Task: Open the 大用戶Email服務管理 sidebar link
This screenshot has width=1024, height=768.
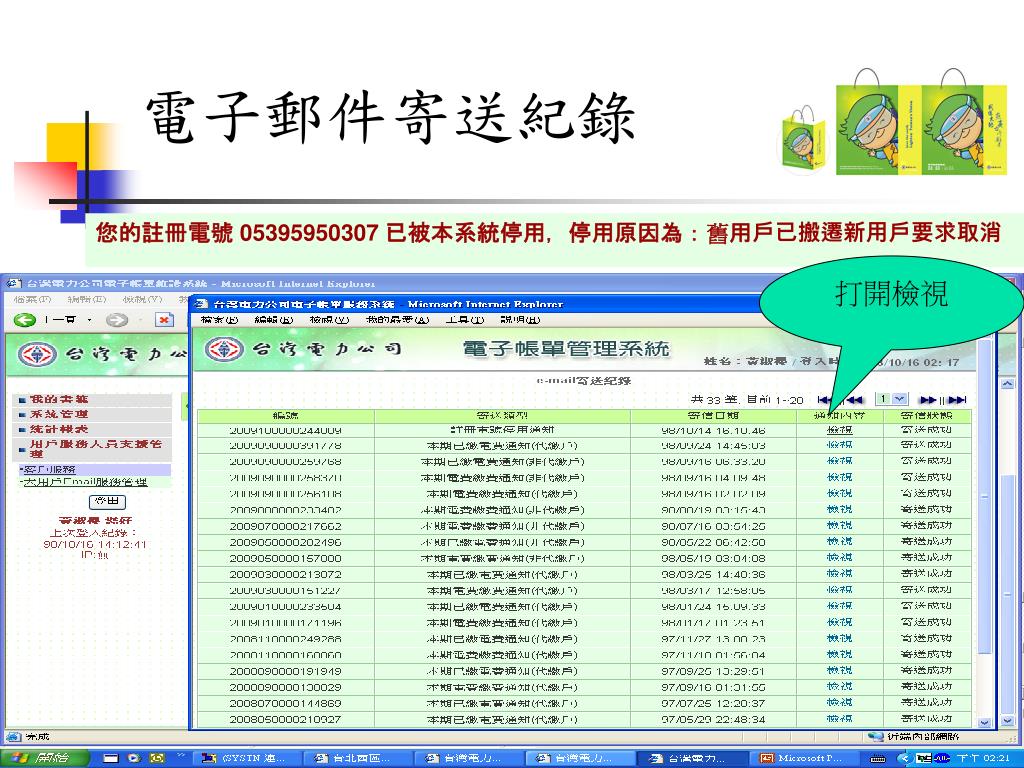Action: [86, 483]
